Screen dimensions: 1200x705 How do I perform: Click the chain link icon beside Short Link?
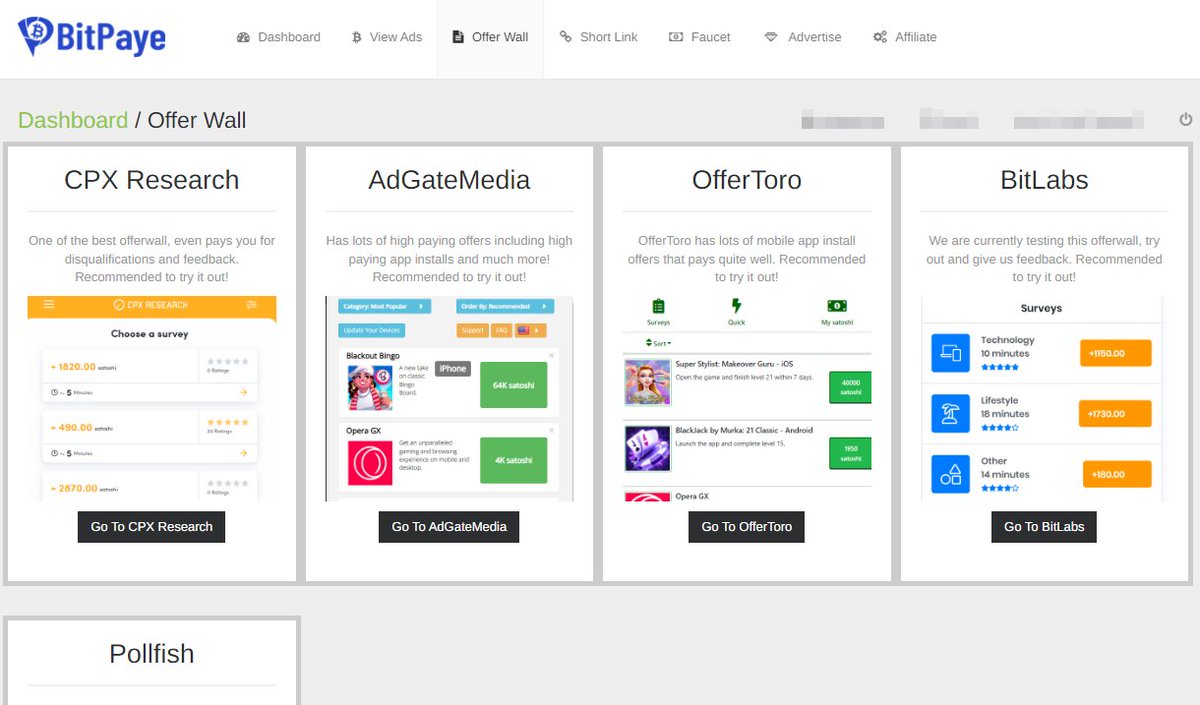pyautogui.click(x=566, y=37)
